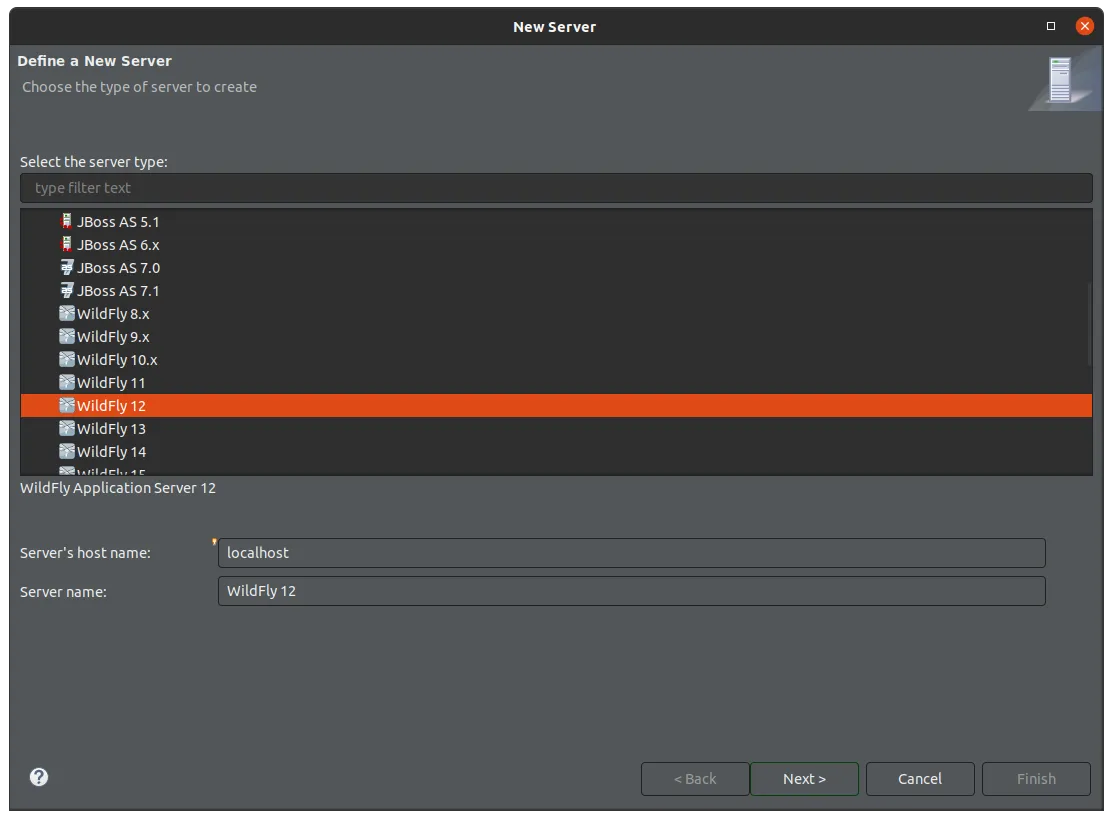Click the Next > button
The image size is (1113, 820).
coord(804,779)
